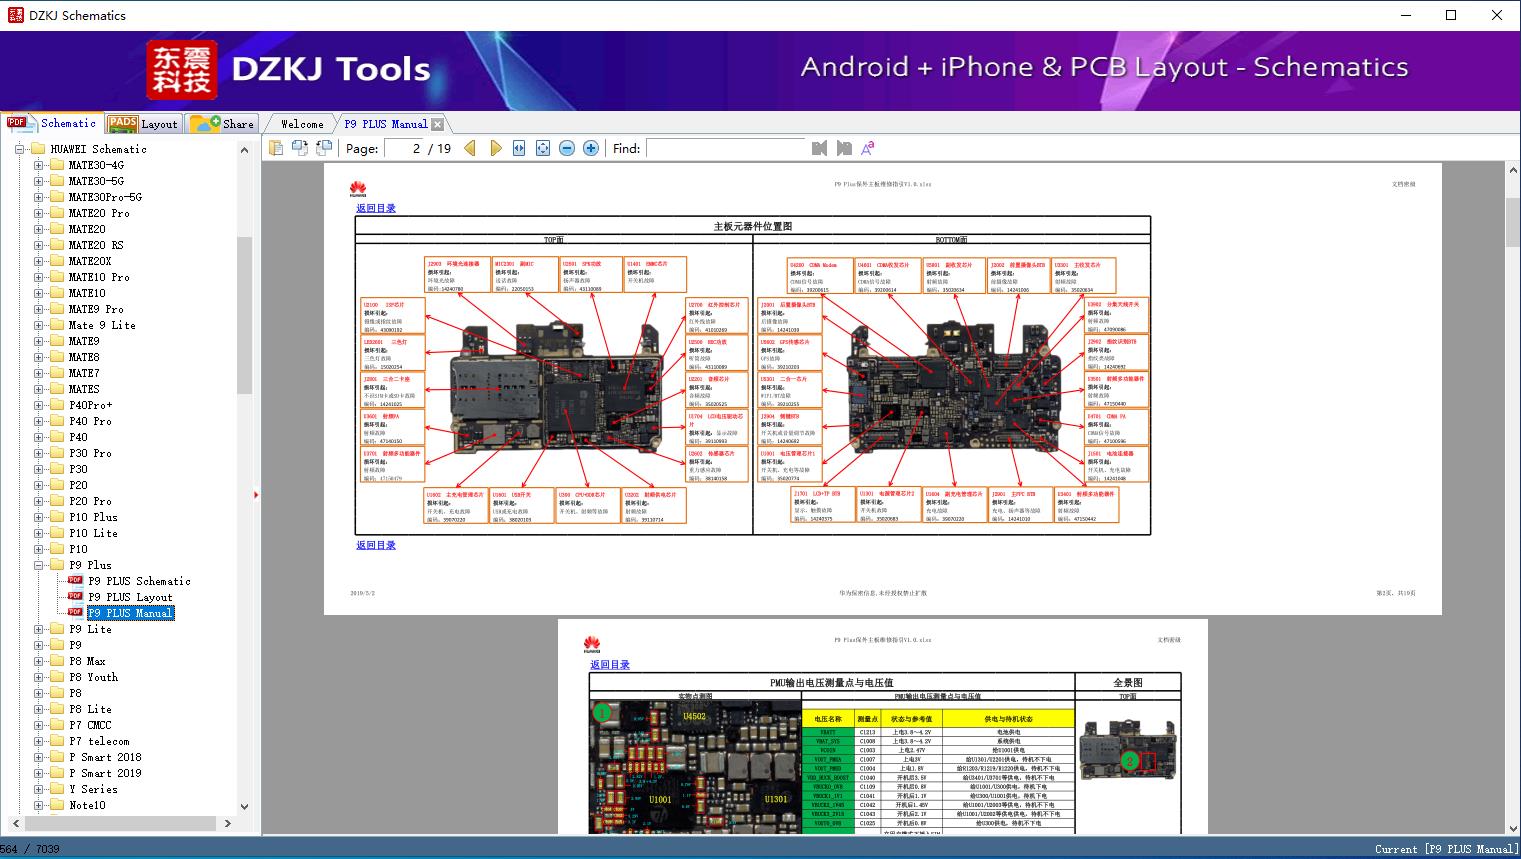The image size is (1521, 859).
Task: Switch to the Welcome tab
Action: click(x=302, y=124)
